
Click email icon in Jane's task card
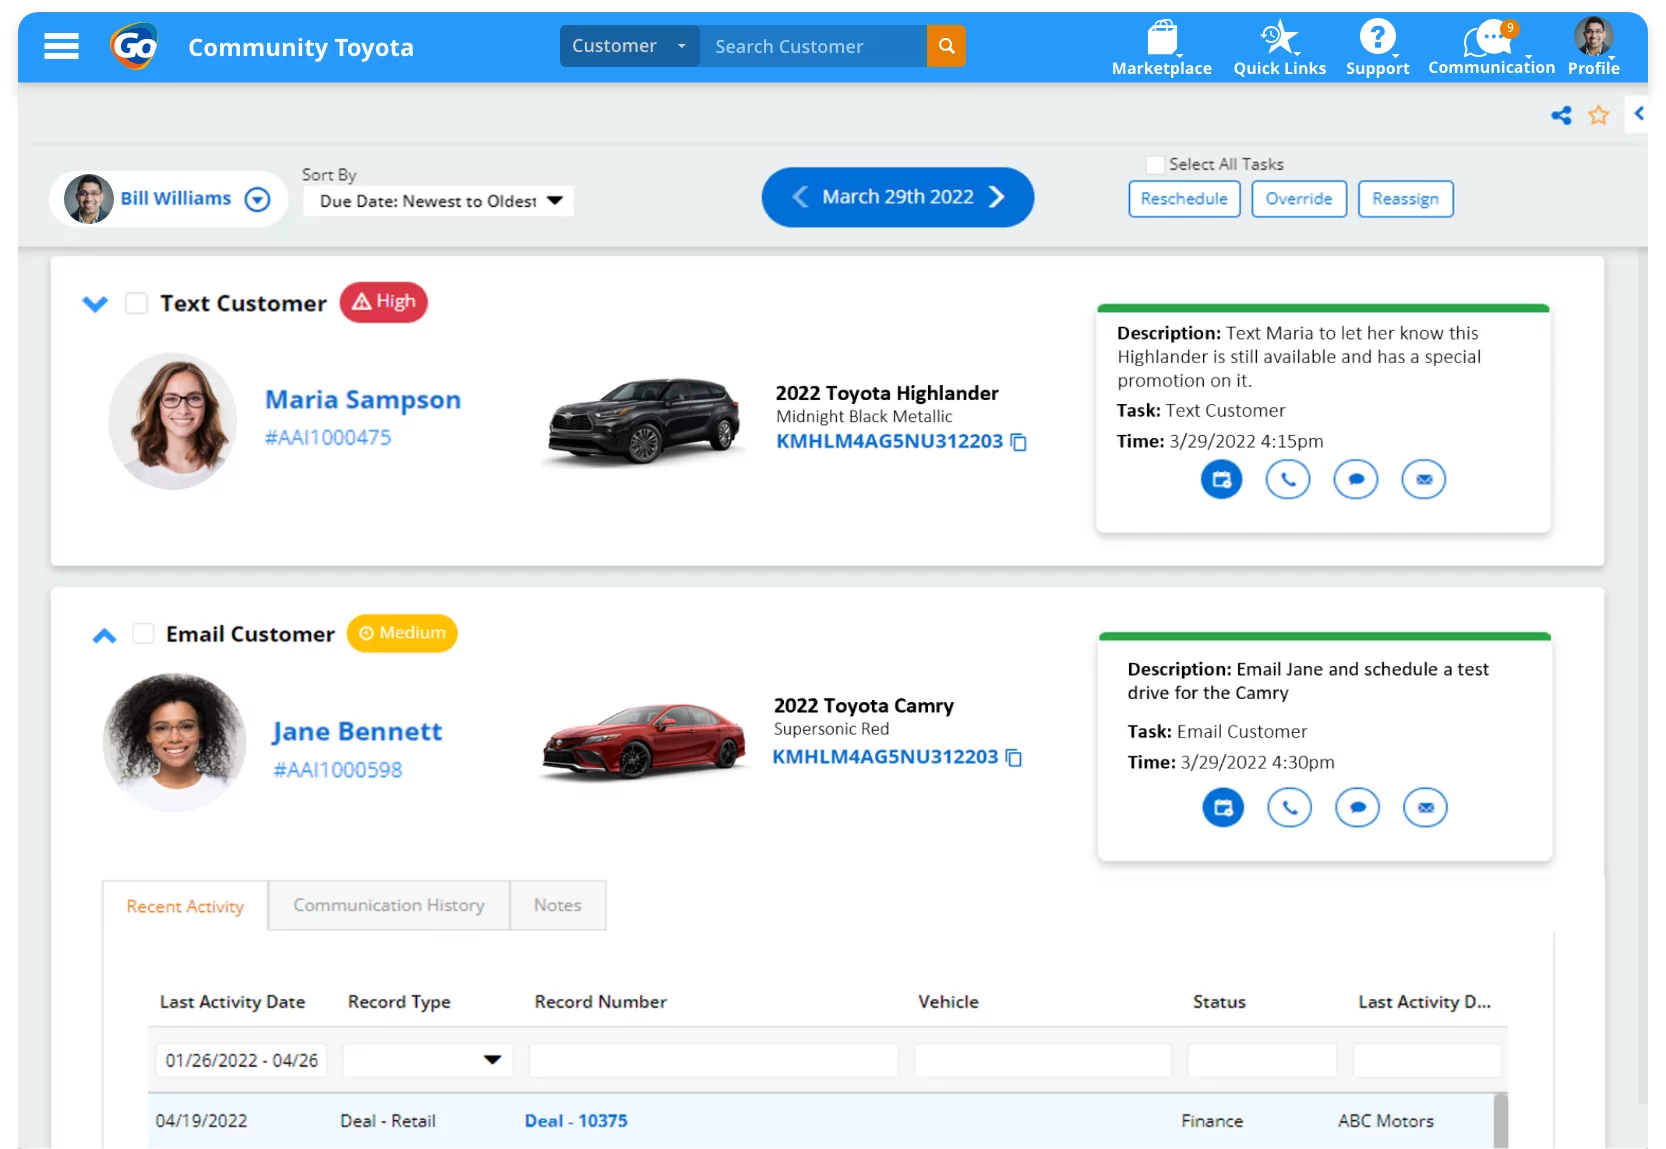(1425, 807)
